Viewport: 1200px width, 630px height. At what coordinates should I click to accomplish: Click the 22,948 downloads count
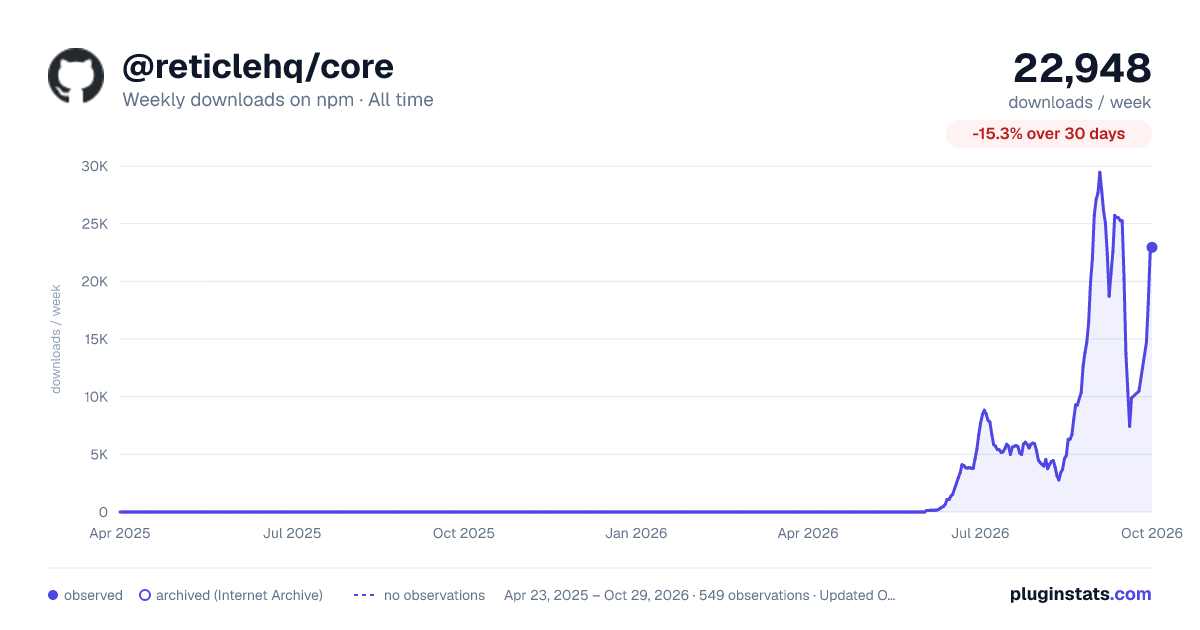(x=1082, y=68)
